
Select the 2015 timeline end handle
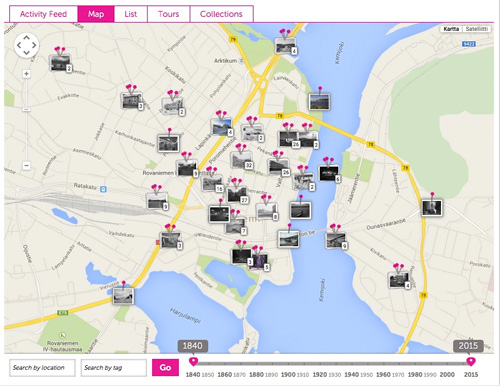click(471, 361)
